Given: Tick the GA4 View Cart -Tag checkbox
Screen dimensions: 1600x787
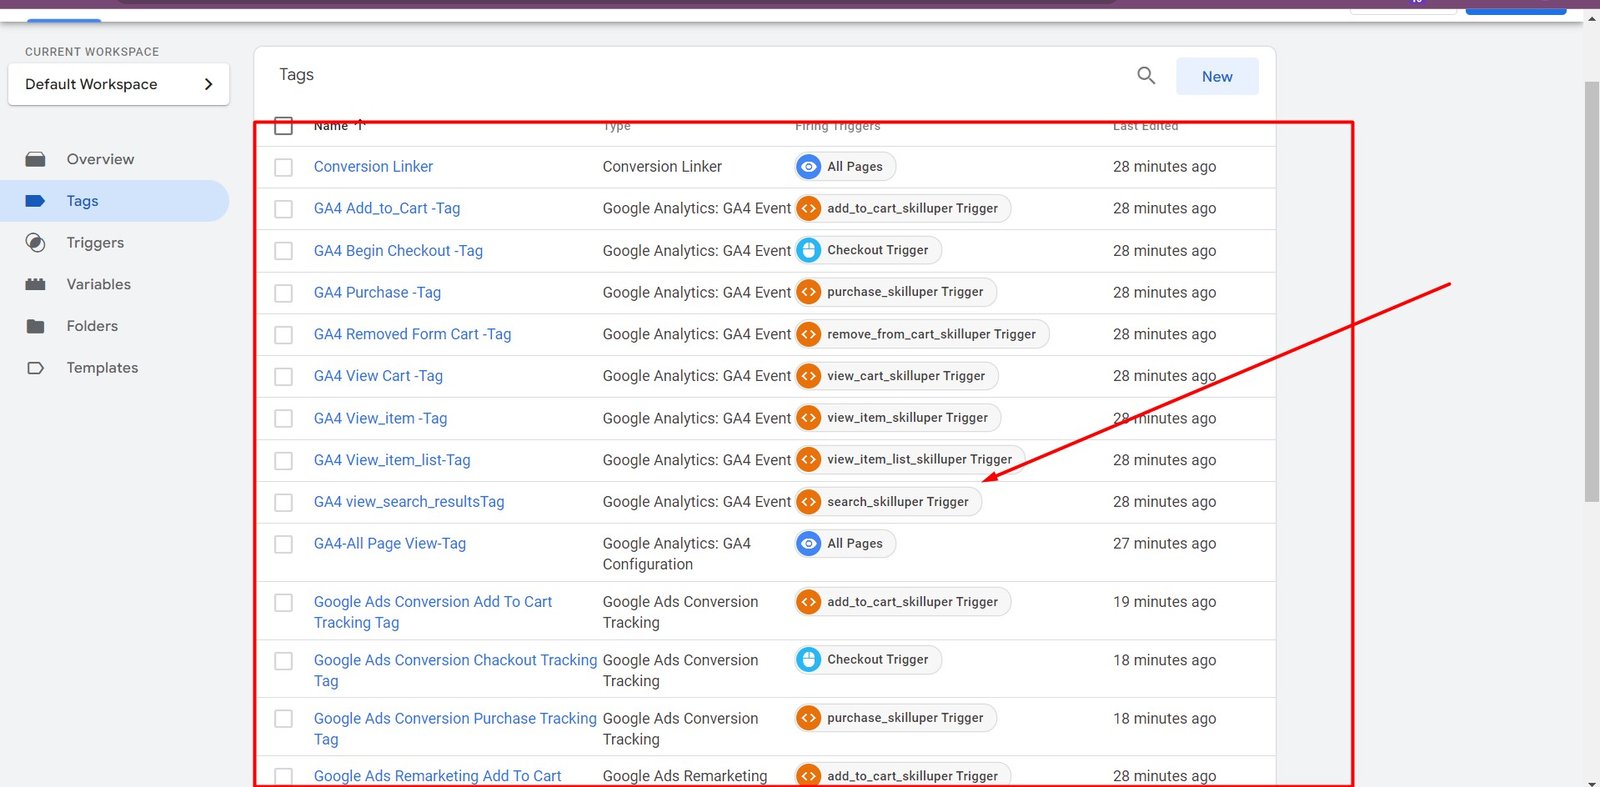Looking at the screenshot, I should 284,377.
